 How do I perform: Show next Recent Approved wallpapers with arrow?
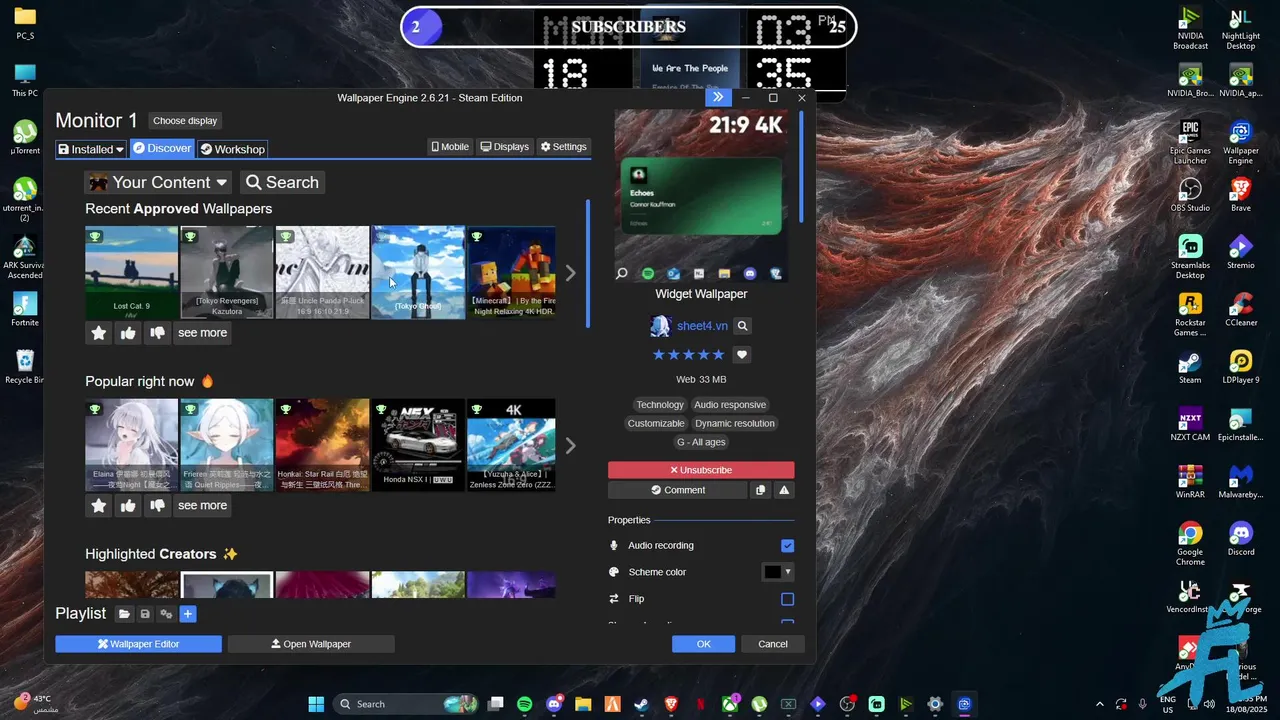pos(570,273)
